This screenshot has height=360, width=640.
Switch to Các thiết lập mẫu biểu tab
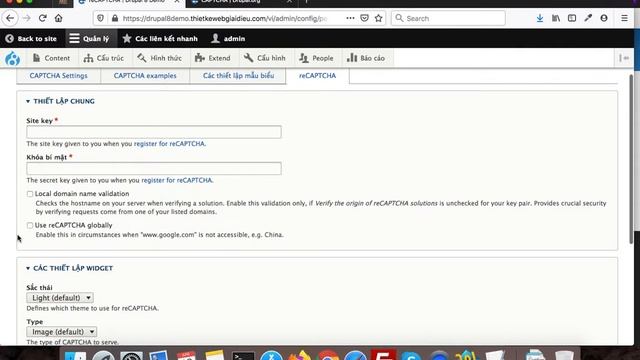click(x=238, y=76)
